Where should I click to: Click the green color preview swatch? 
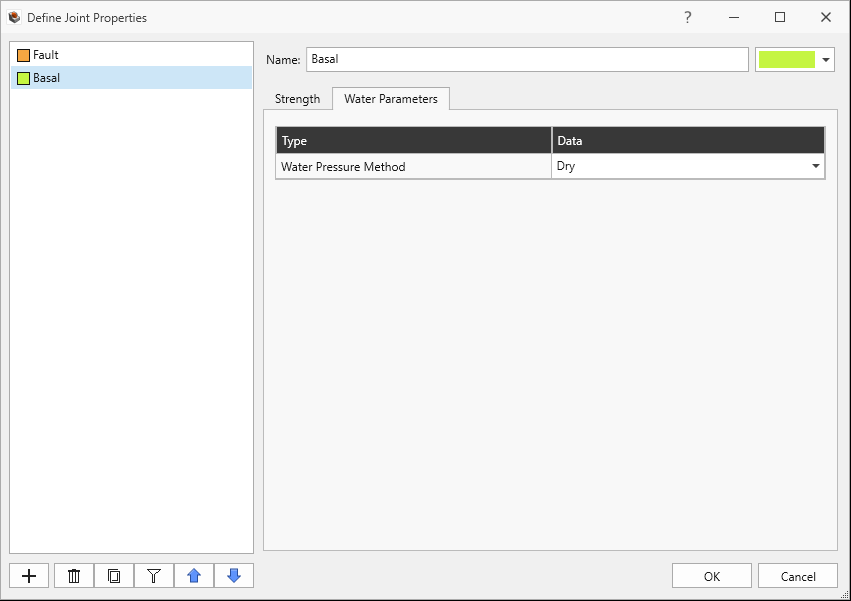coord(786,59)
